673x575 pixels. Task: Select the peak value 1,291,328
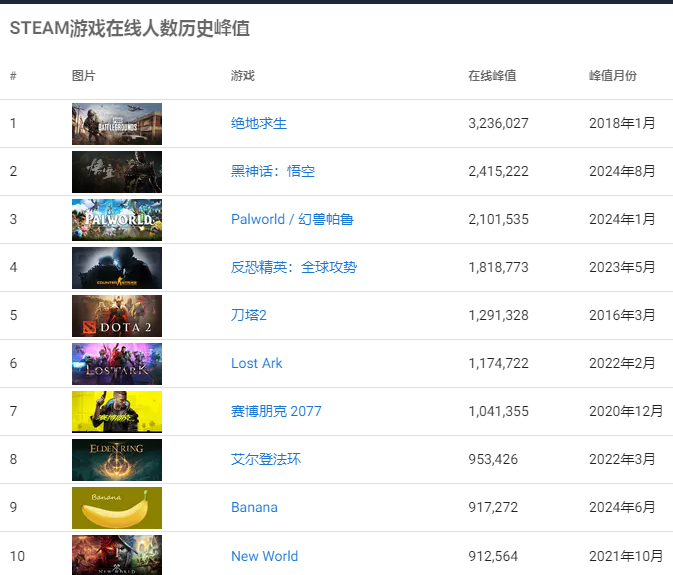[x=498, y=315]
